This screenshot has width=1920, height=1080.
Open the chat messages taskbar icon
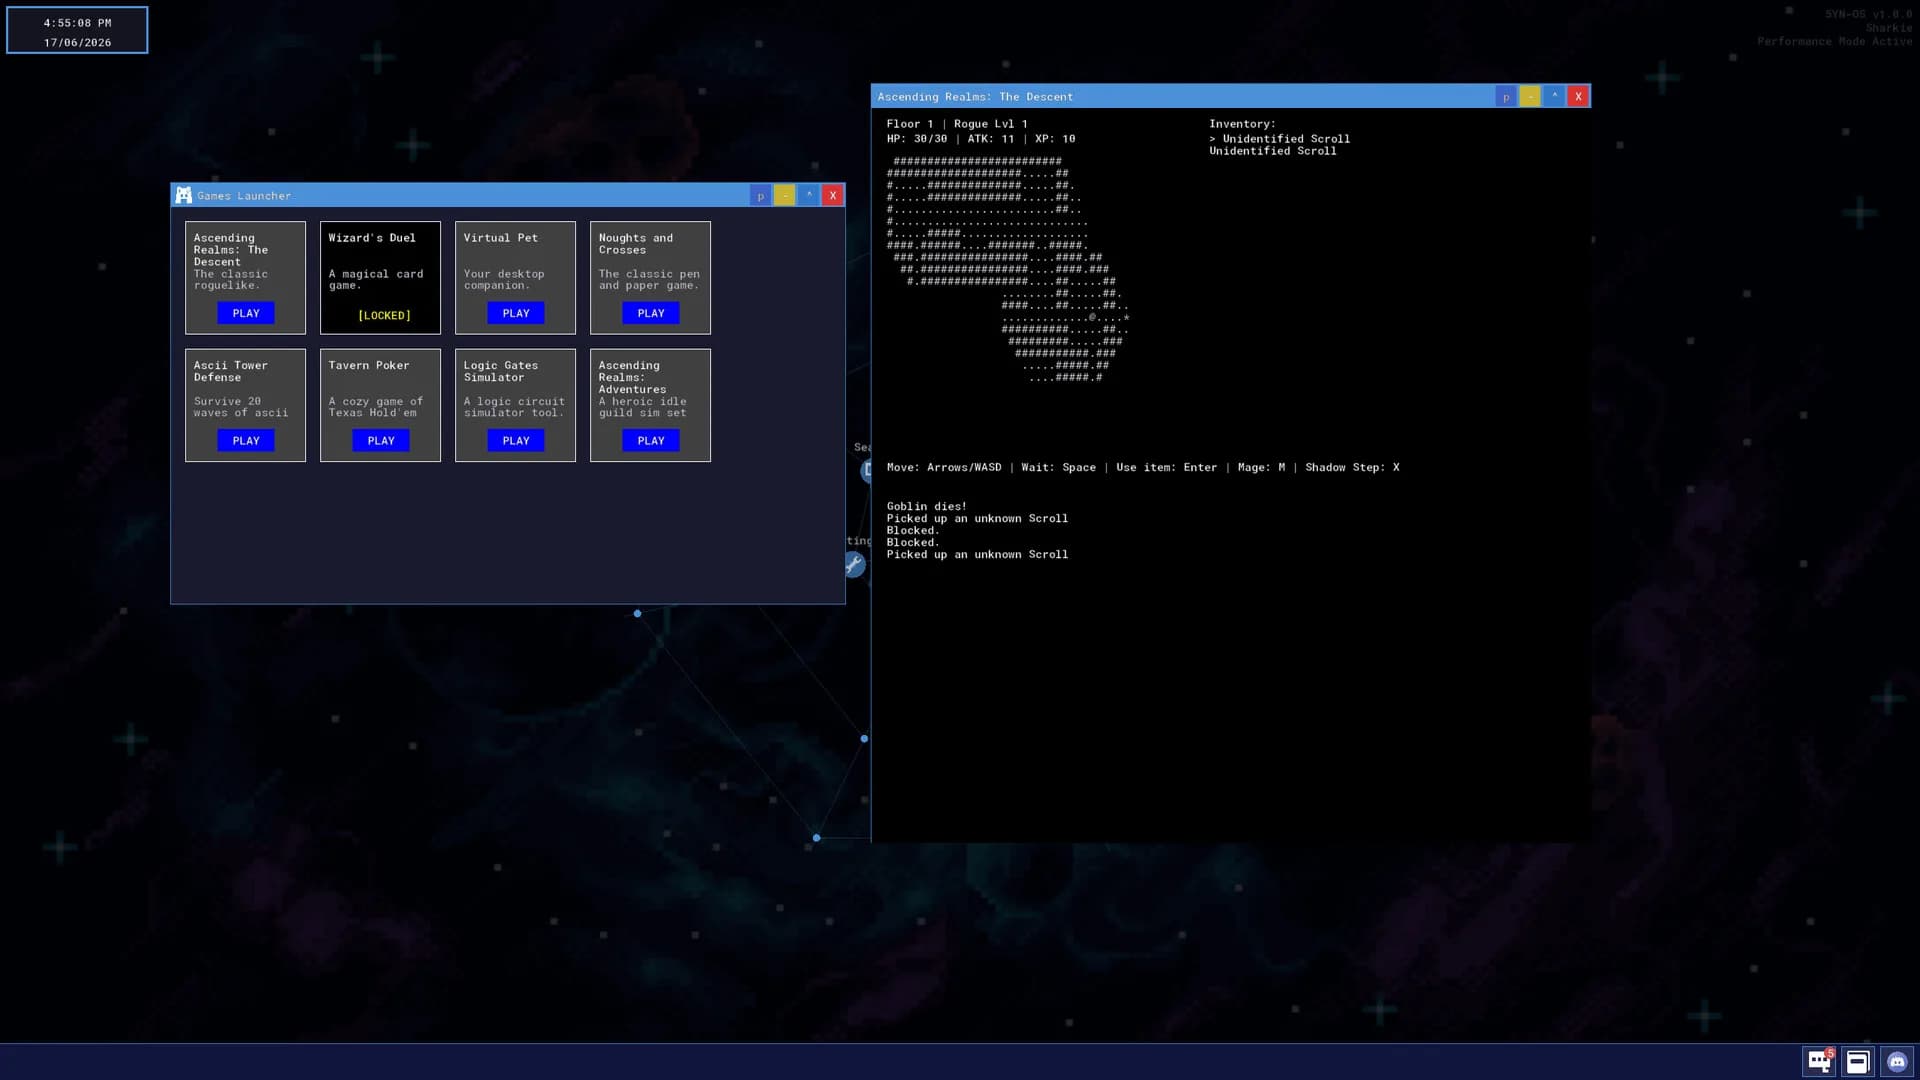coord(1819,1062)
